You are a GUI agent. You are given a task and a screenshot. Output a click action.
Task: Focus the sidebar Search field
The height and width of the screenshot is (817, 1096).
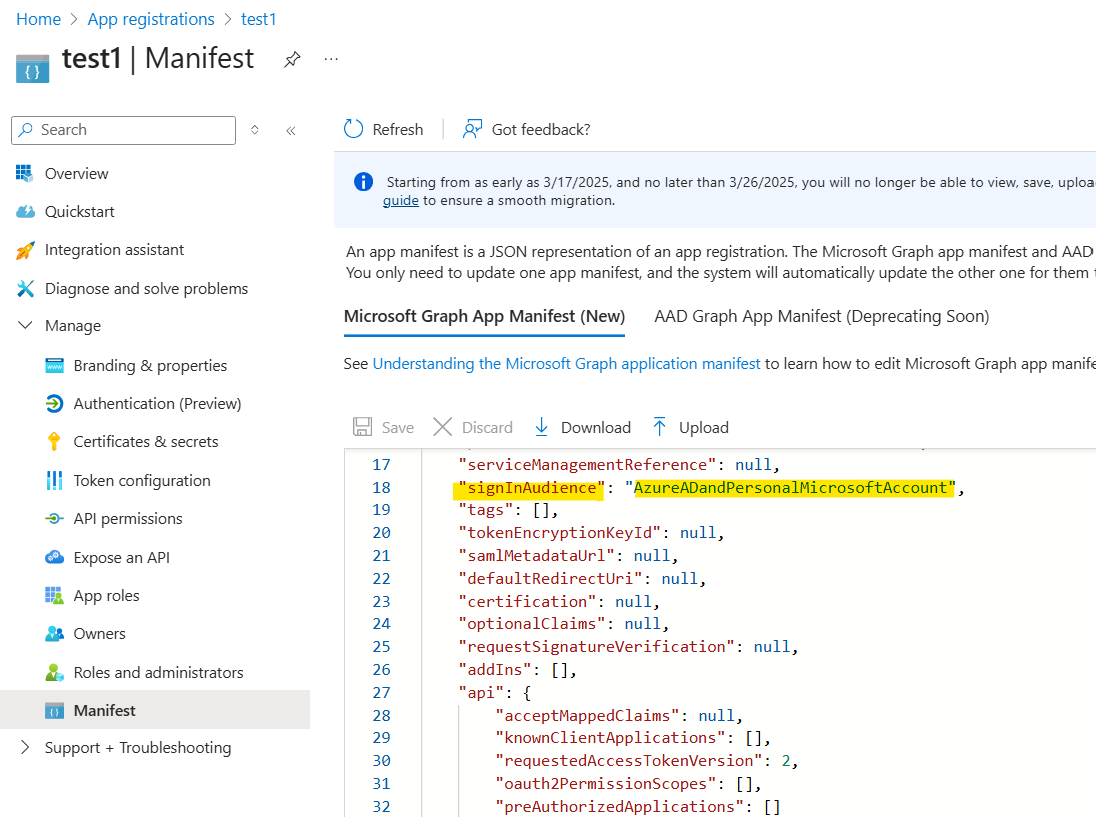coord(124,130)
